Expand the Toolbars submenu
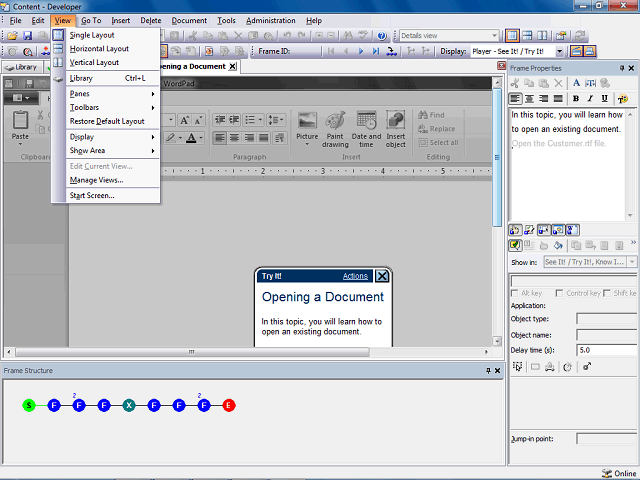This screenshot has height=480, width=640. [113, 108]
